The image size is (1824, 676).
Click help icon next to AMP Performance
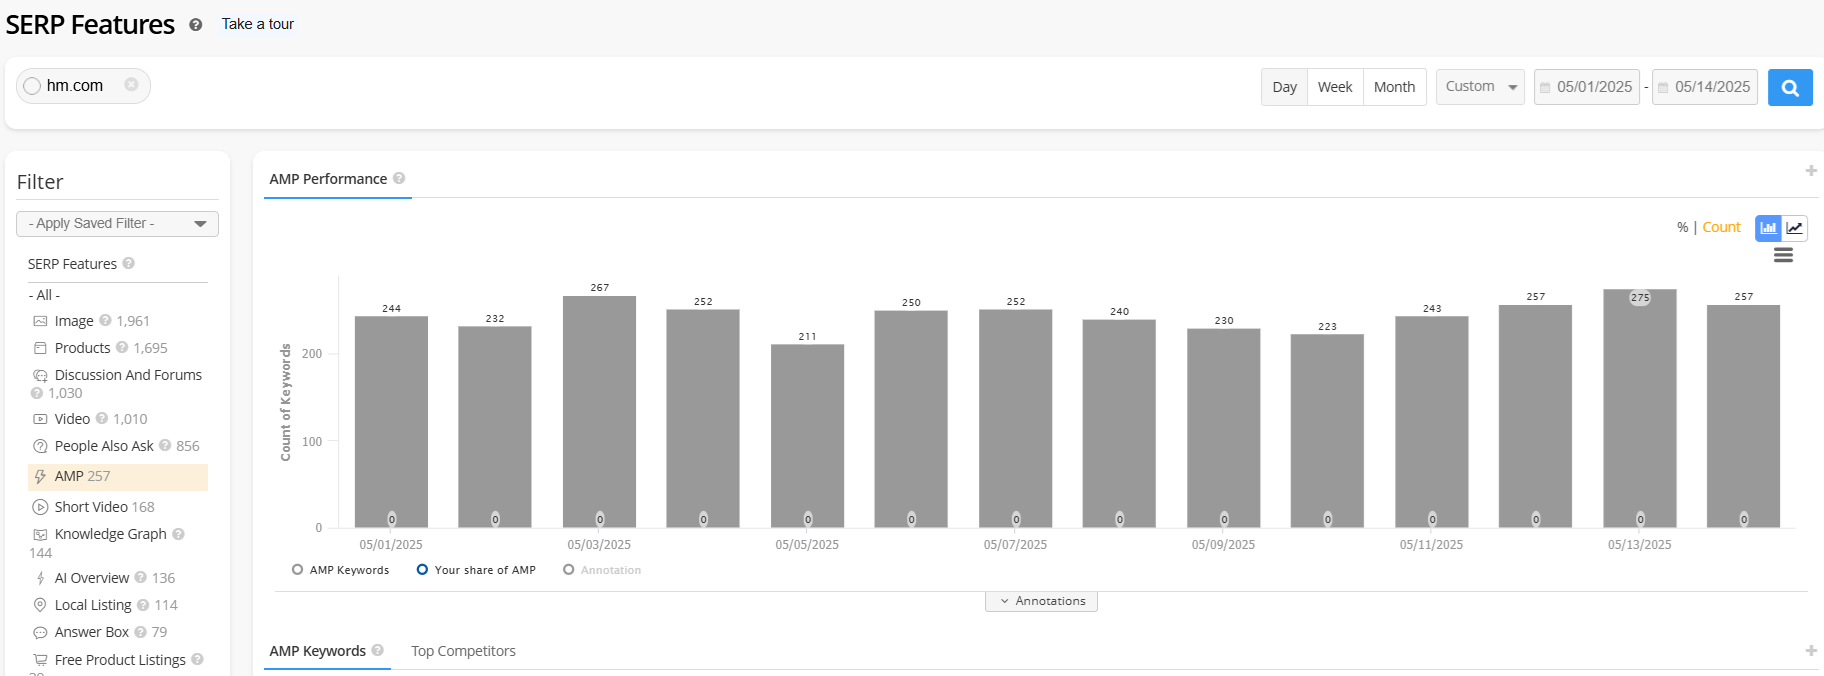399,178
